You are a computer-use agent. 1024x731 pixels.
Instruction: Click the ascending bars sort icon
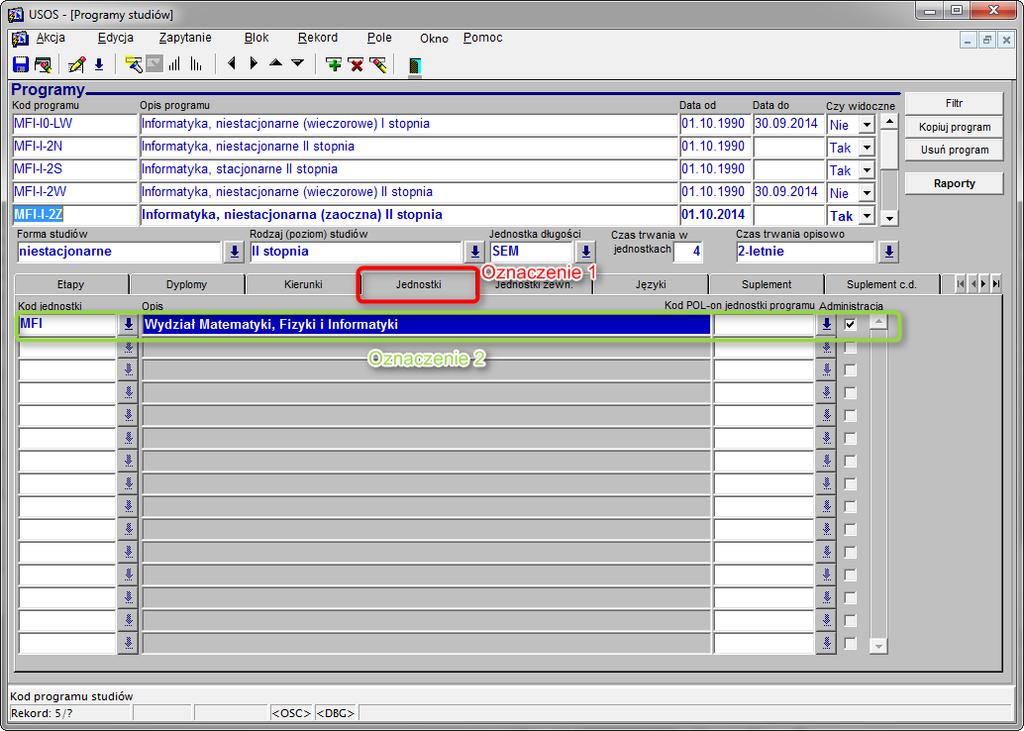pyautogui.click(x=174, y=65)
